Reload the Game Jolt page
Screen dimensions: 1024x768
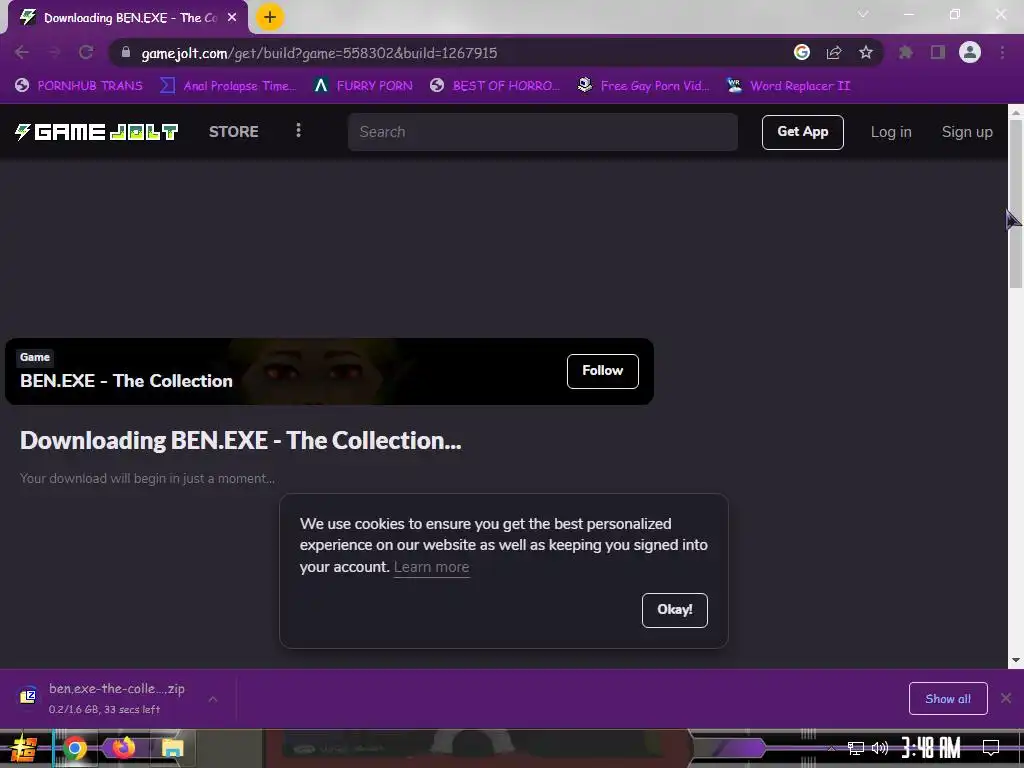tap(86, 52)
